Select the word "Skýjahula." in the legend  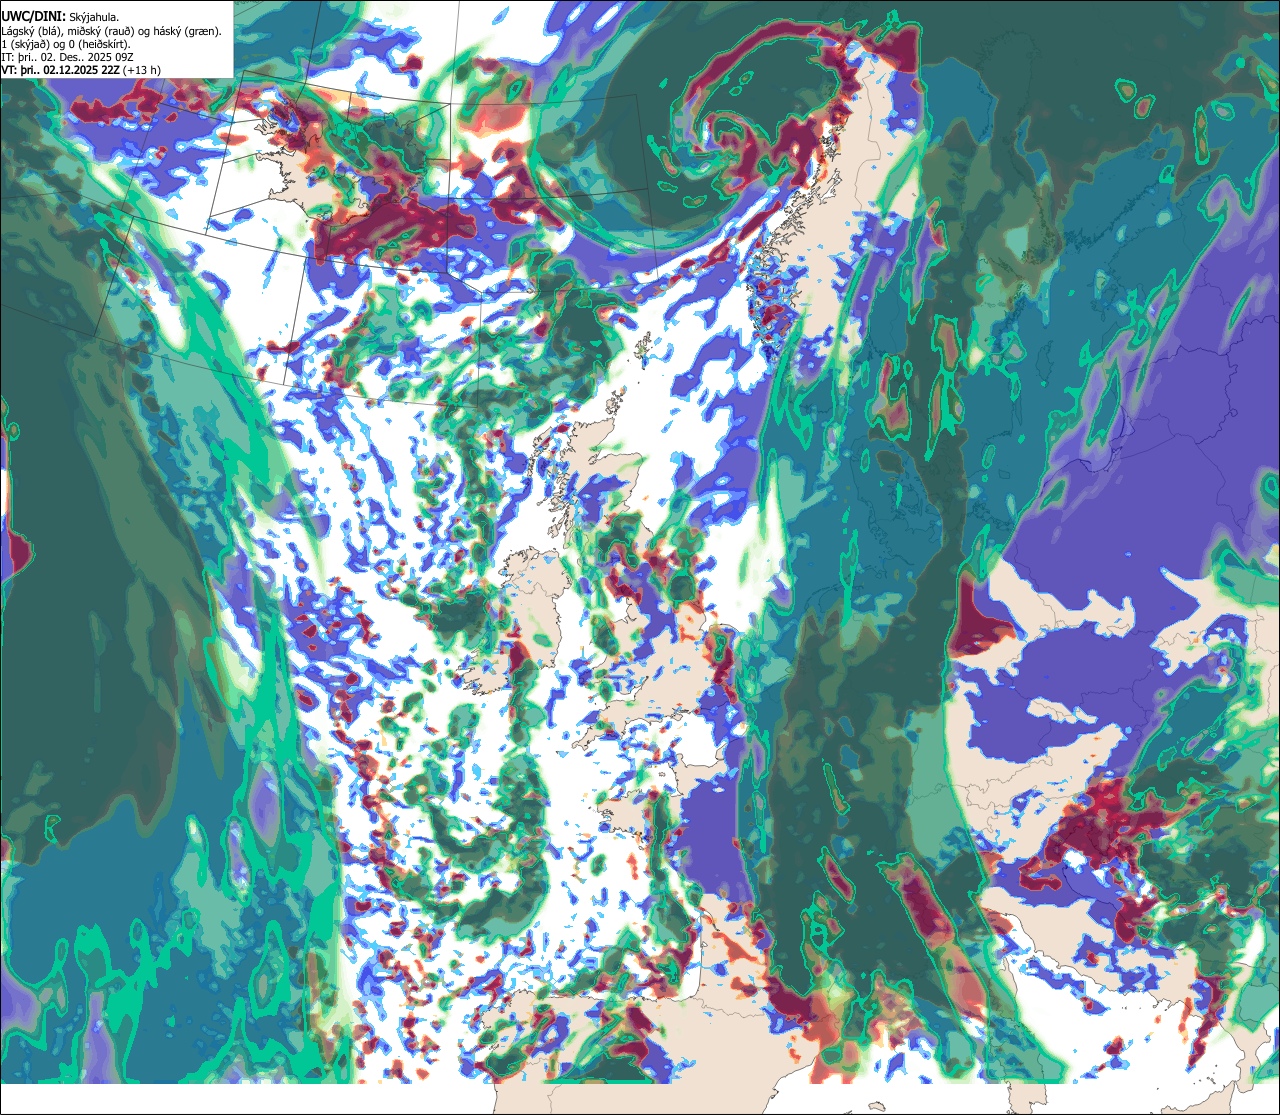click(x=95, y=17)
